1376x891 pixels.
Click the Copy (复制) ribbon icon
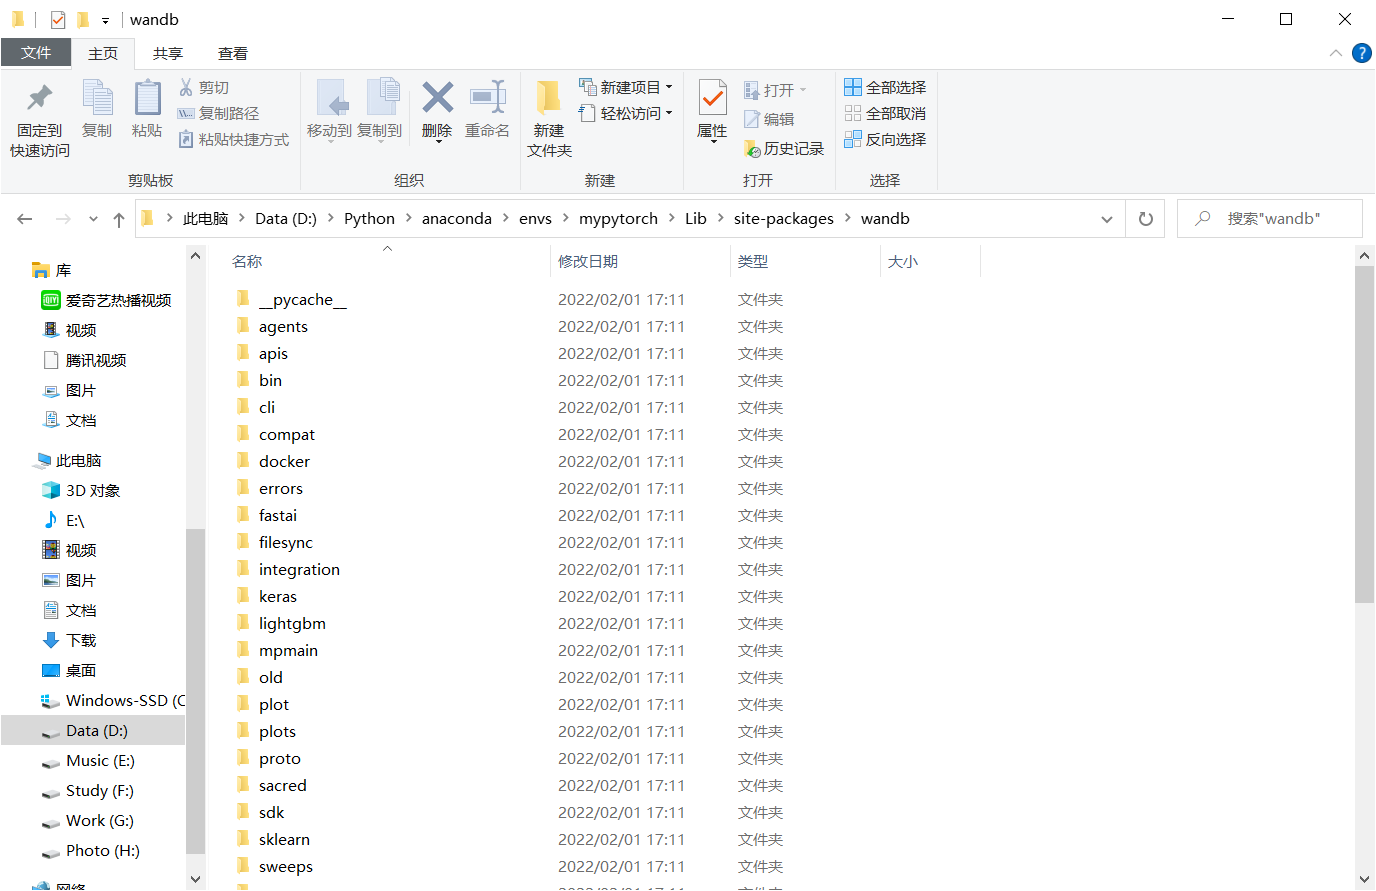pyautogui.click(x=97, y=98)
